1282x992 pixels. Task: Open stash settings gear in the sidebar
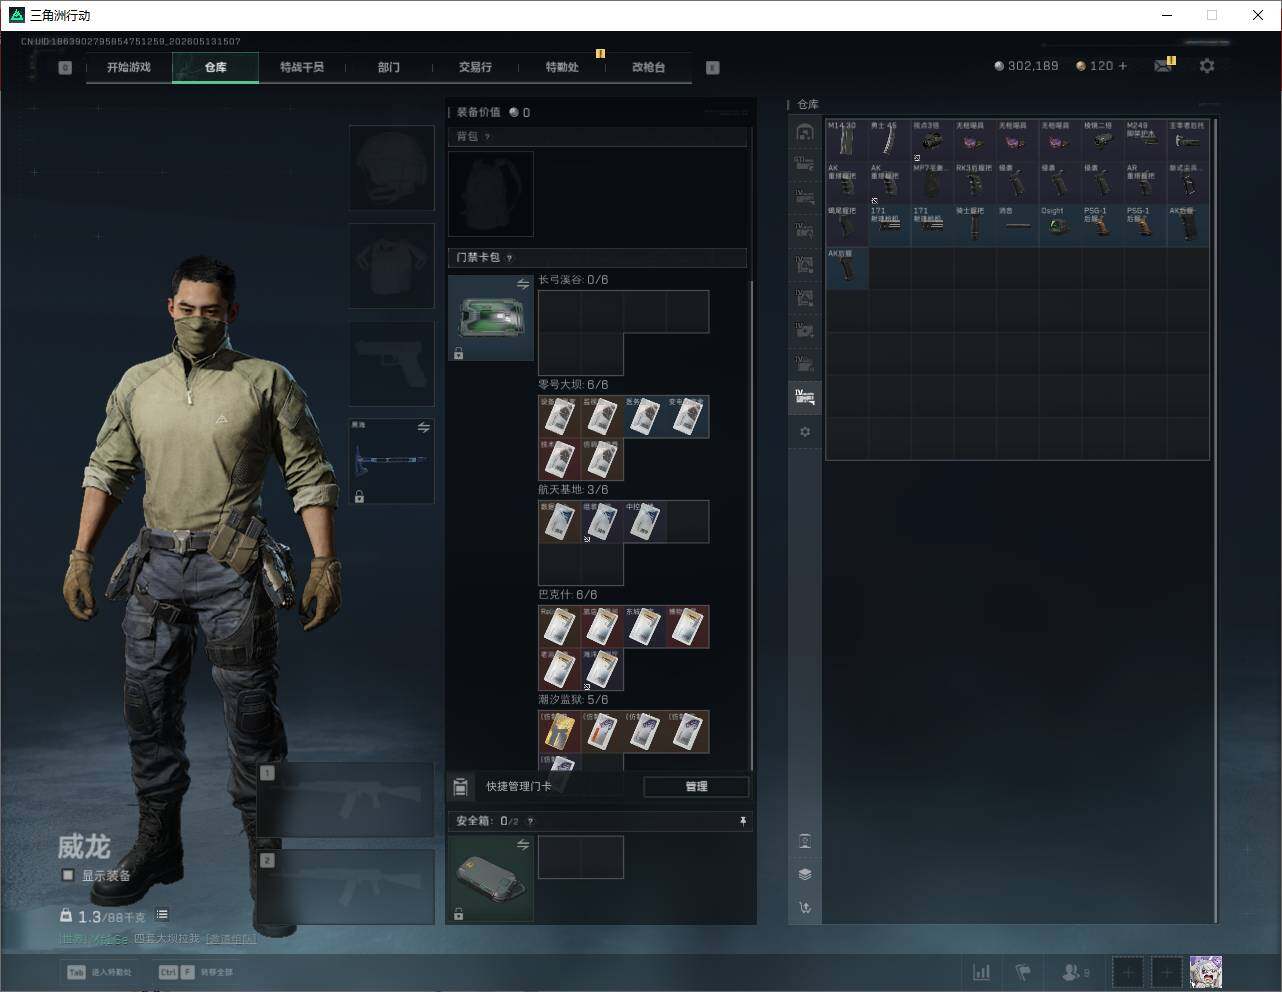pyautogui.click(x=805, y=432)
